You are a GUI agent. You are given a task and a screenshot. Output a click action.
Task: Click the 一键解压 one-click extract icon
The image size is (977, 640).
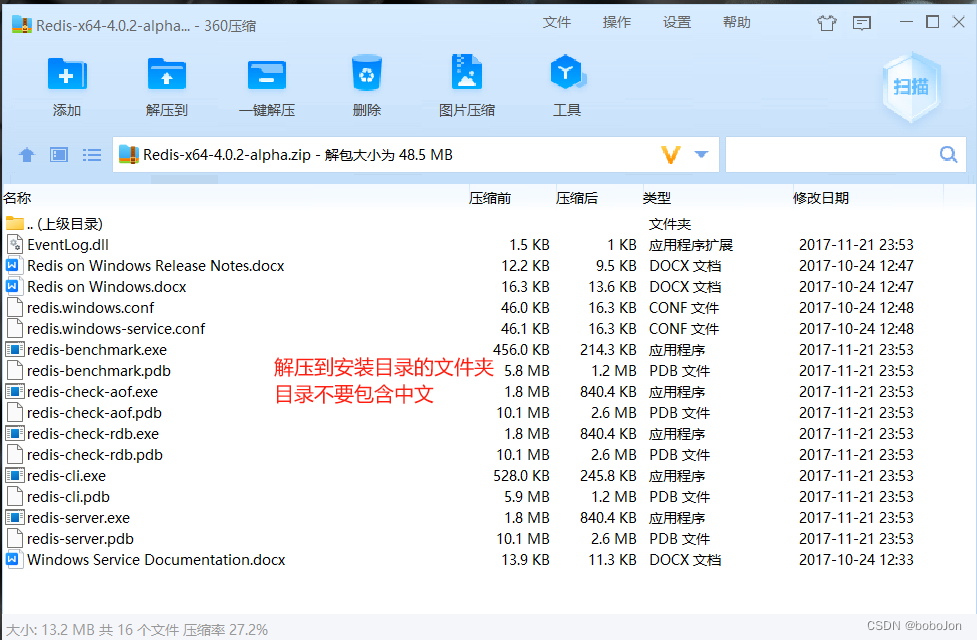coord(267,75)
